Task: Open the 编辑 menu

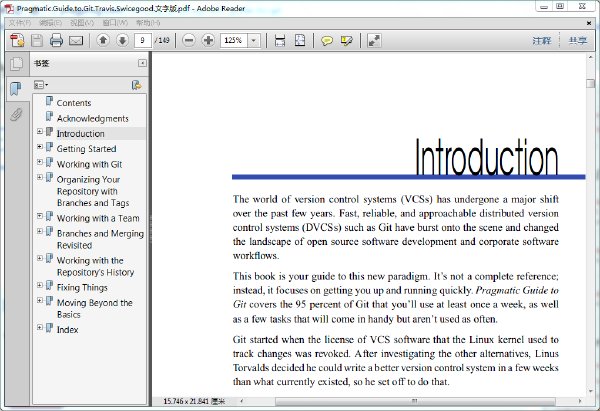Action: coord(50,23)
